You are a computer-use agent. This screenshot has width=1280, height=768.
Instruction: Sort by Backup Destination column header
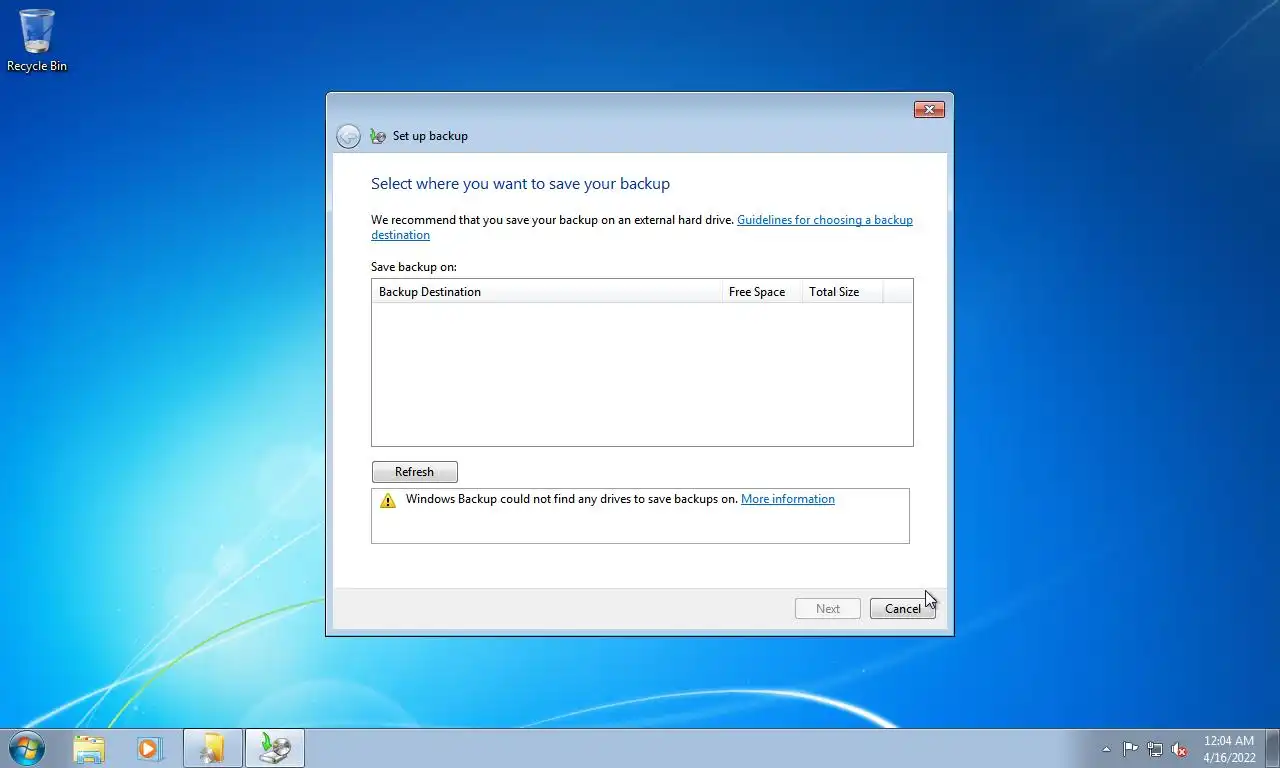point(547,292)
